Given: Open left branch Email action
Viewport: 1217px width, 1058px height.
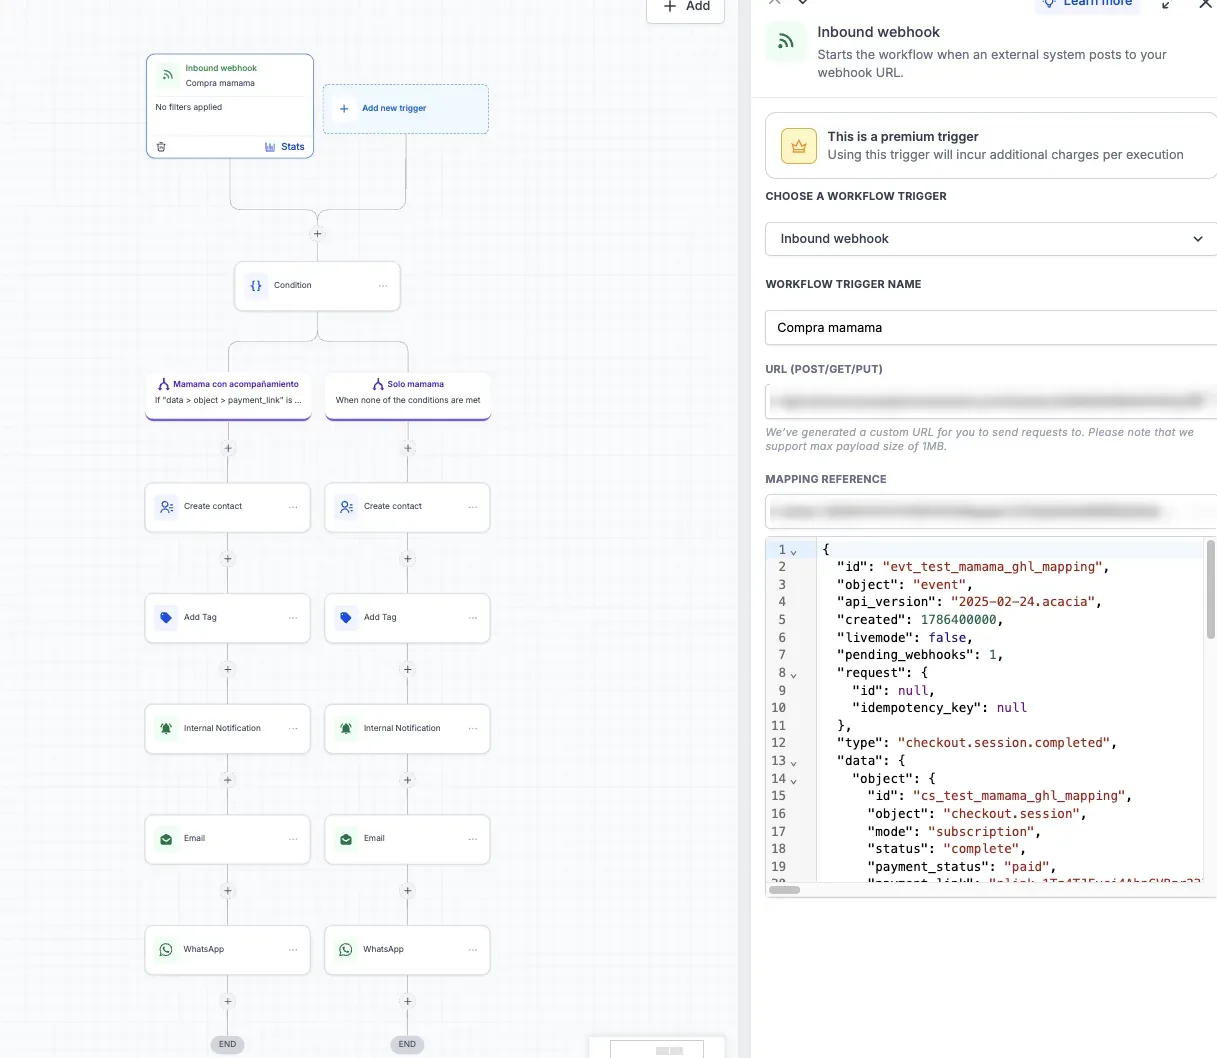Looking at the screenshot, I should 228,839.
